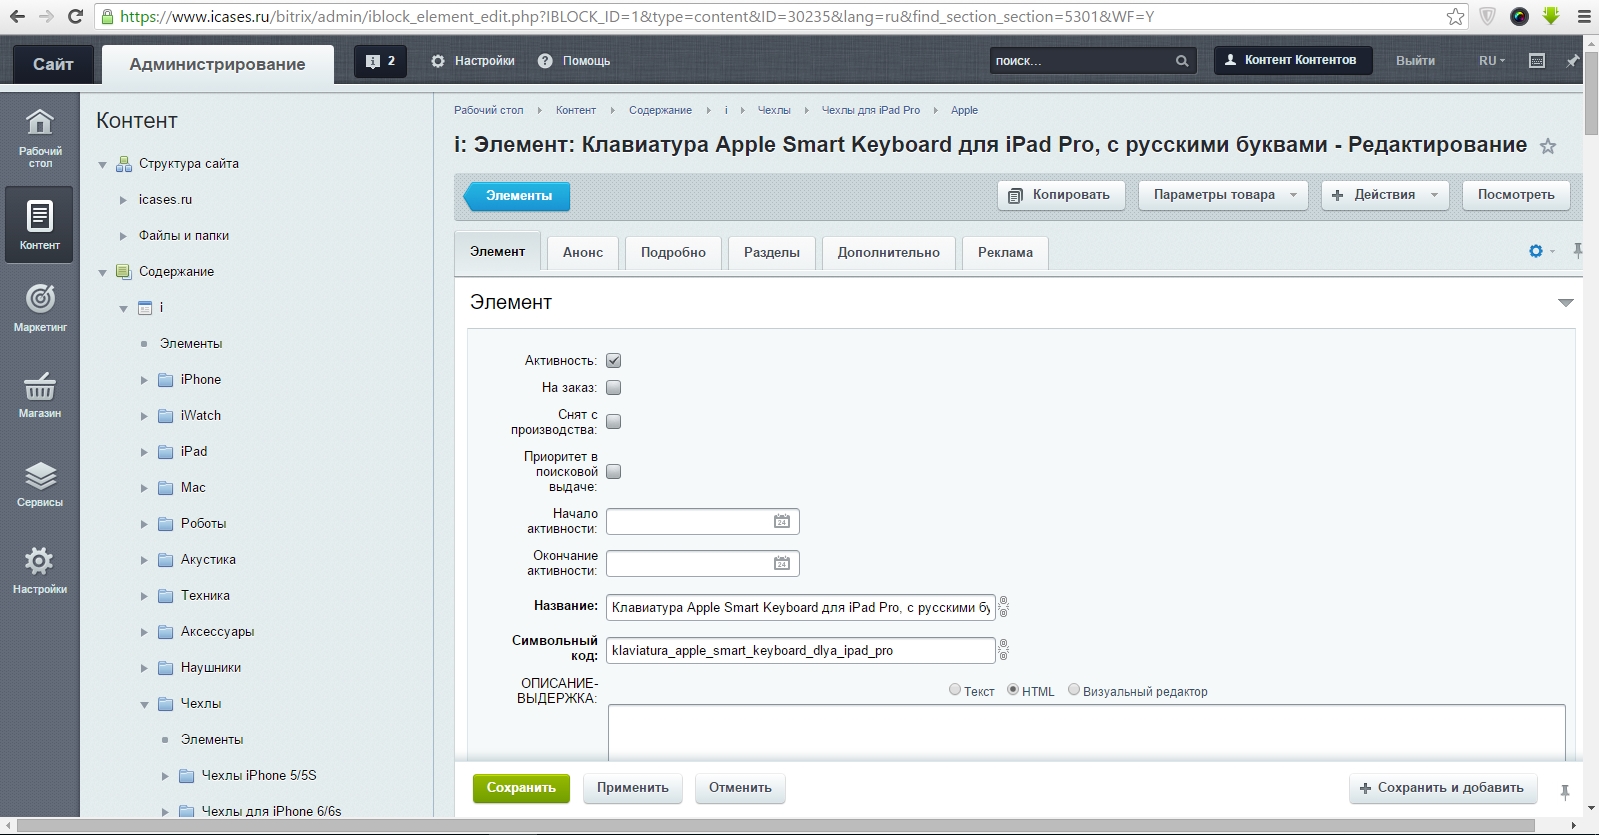Expand the Файлы и папки node
This screenshot has height=835, width=1599.
tap(123, 236)
